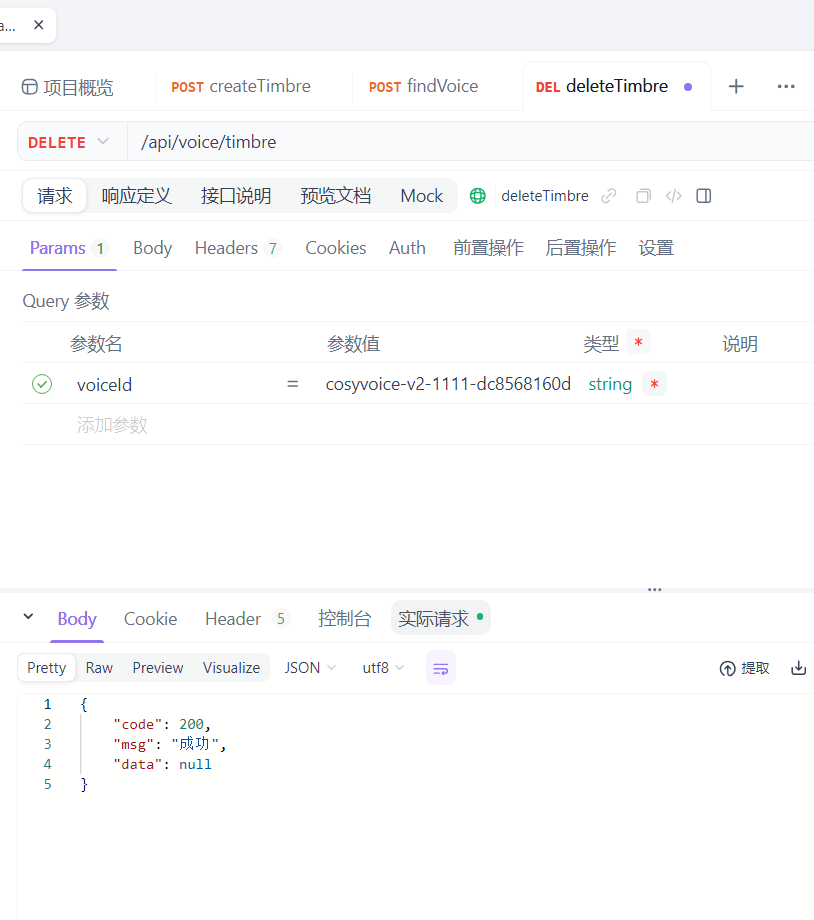814x920 pixels.
Task: Click the cosyvoice-v2-1111-dc8568160d value field
Action: (448, 384)
